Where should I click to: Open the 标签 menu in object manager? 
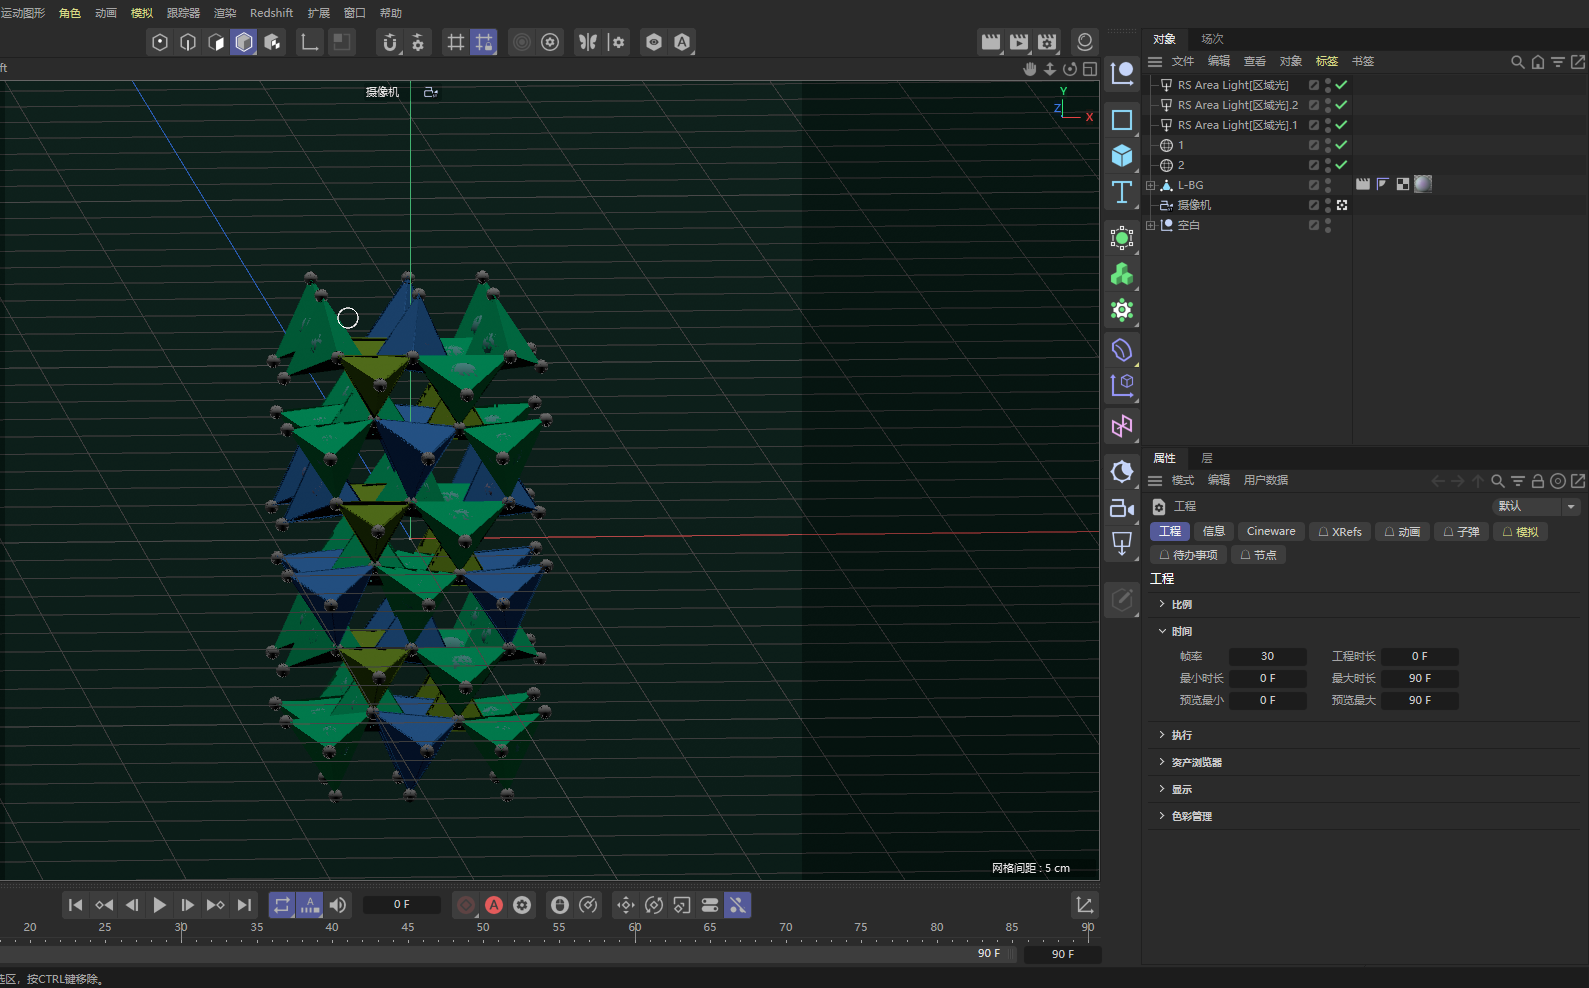coord(1327,61)
